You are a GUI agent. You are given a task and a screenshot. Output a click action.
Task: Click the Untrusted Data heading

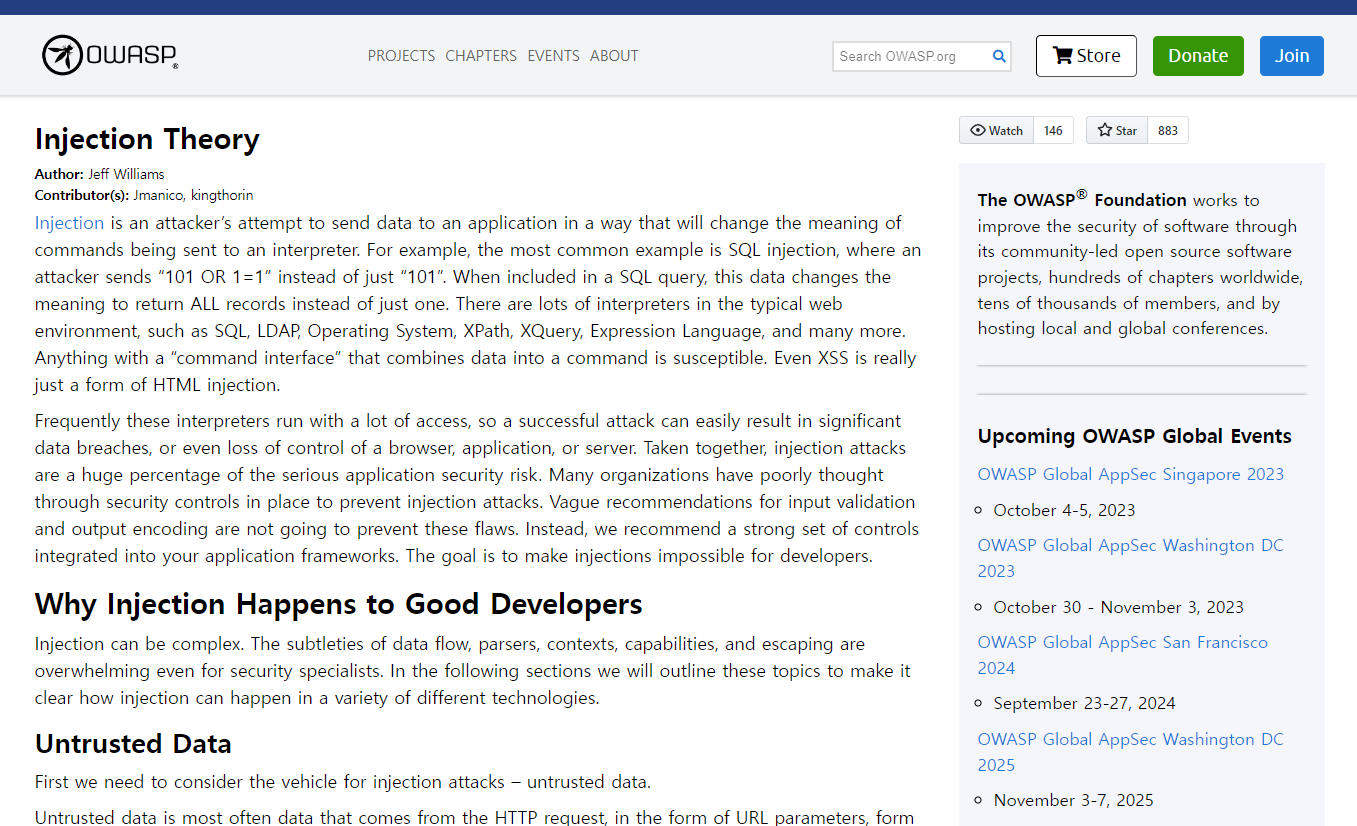[x=133, y=744]
